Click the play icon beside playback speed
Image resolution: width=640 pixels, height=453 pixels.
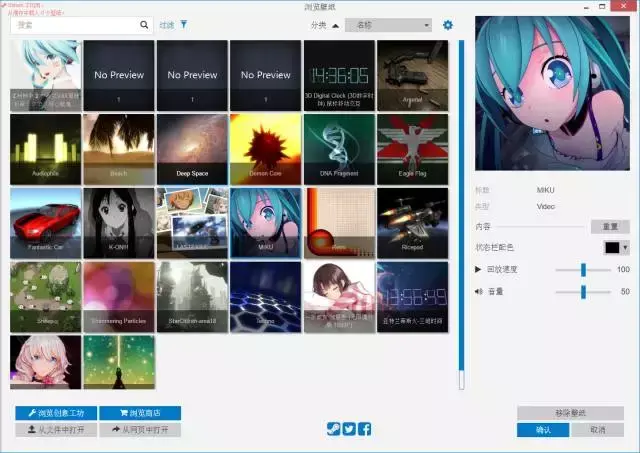click(478, 269)
